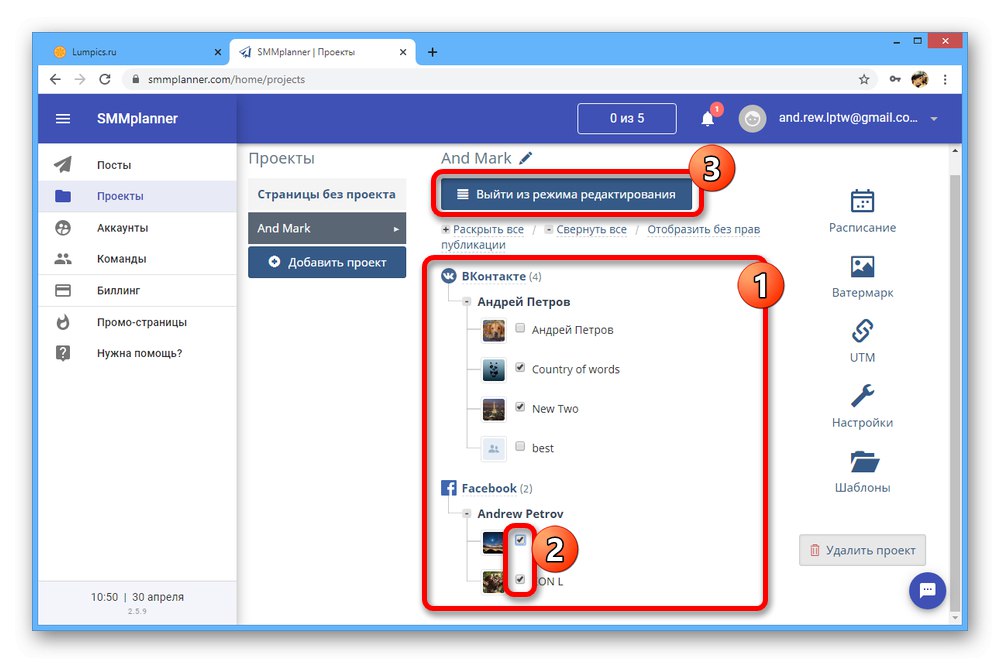The width and height of the screenshot is (1000, 663).
Task: Open Посты in the sidebar
Action: pyautogui.click(x=137, y=165)
